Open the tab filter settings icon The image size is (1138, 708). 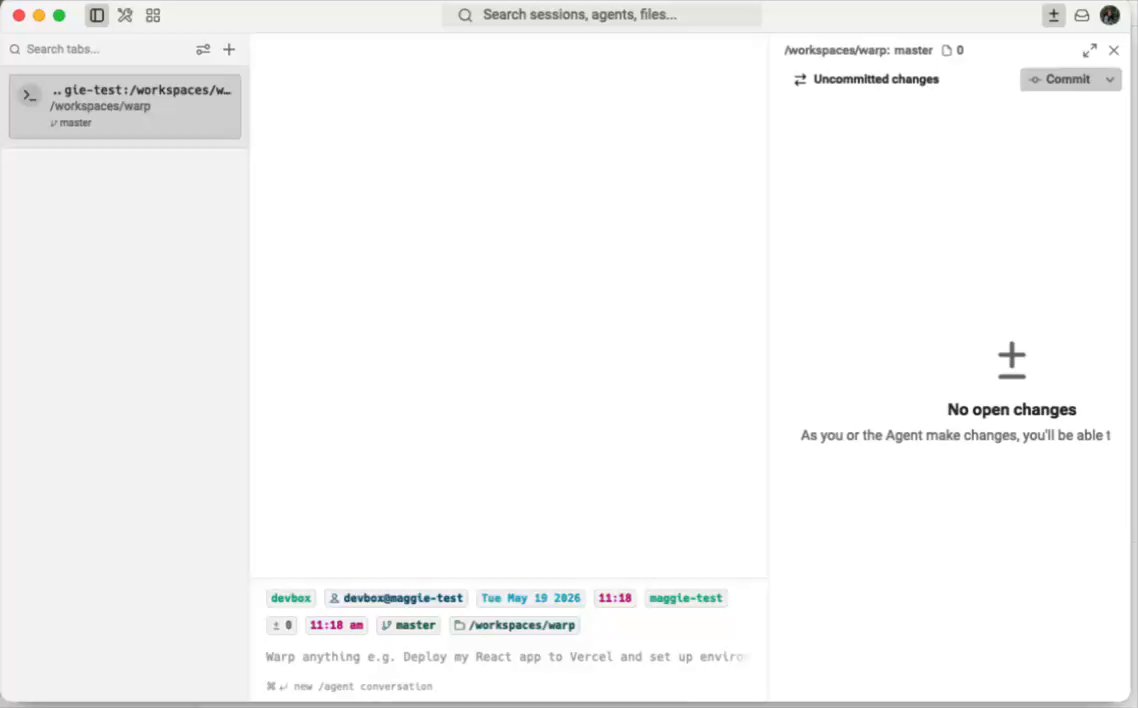(x=202, y=49)
